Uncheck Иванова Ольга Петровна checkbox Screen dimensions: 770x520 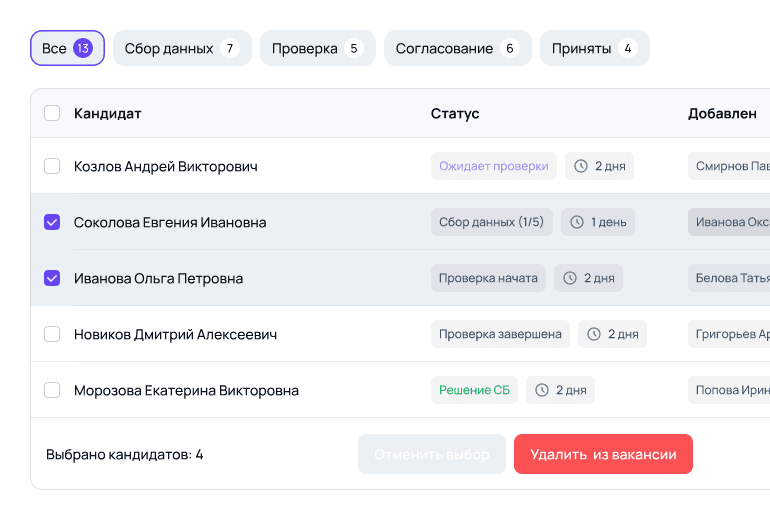click(x=52, y=278)
